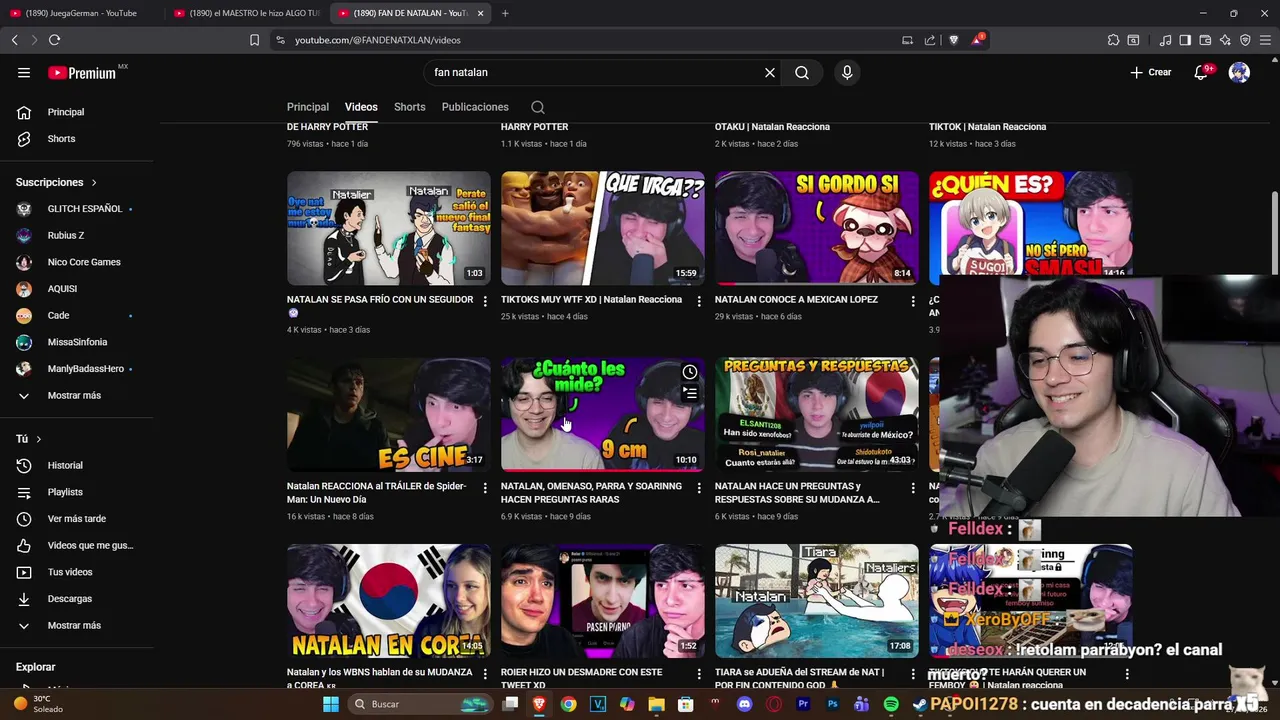Screen dimensions: 1280x720
Task: Switch to JuegaGerman browser tab
Action: click(80, 13)
